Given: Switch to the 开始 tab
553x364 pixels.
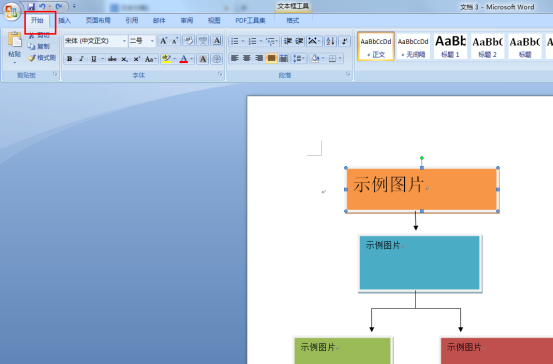Looking at the screenshot, I should coord(37,20).
